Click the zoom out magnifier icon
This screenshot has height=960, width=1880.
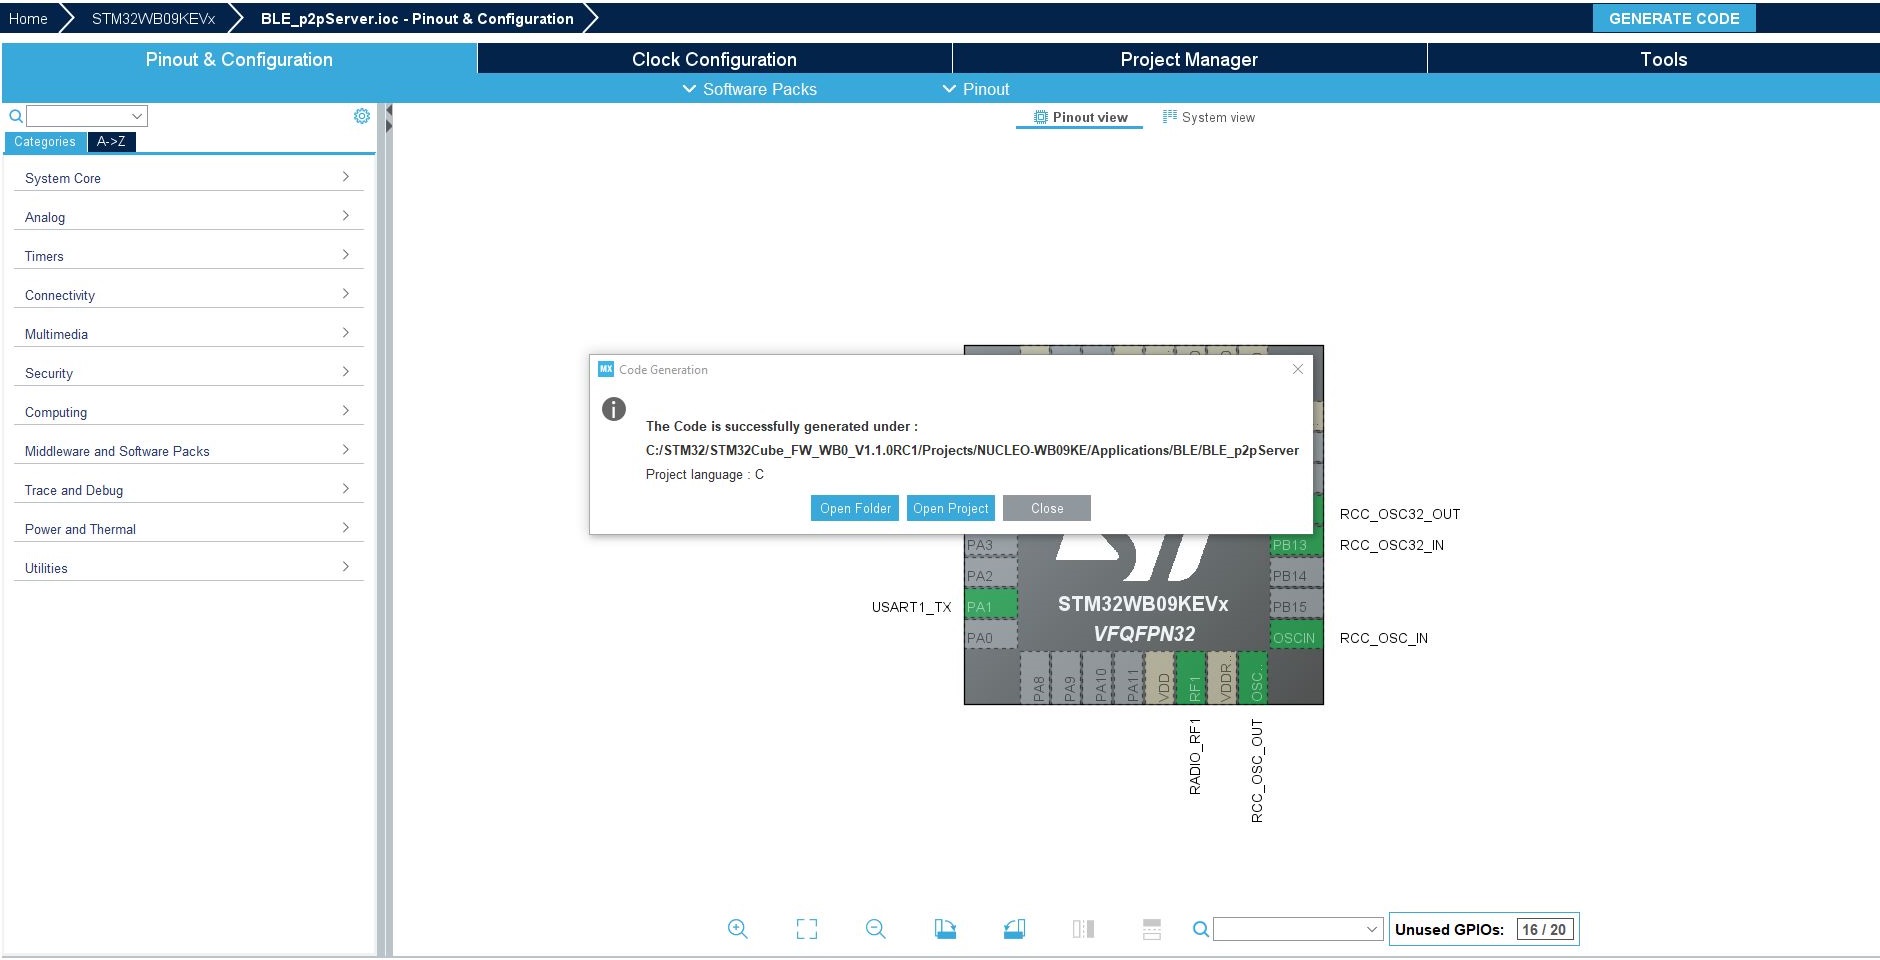pos(876,929)
